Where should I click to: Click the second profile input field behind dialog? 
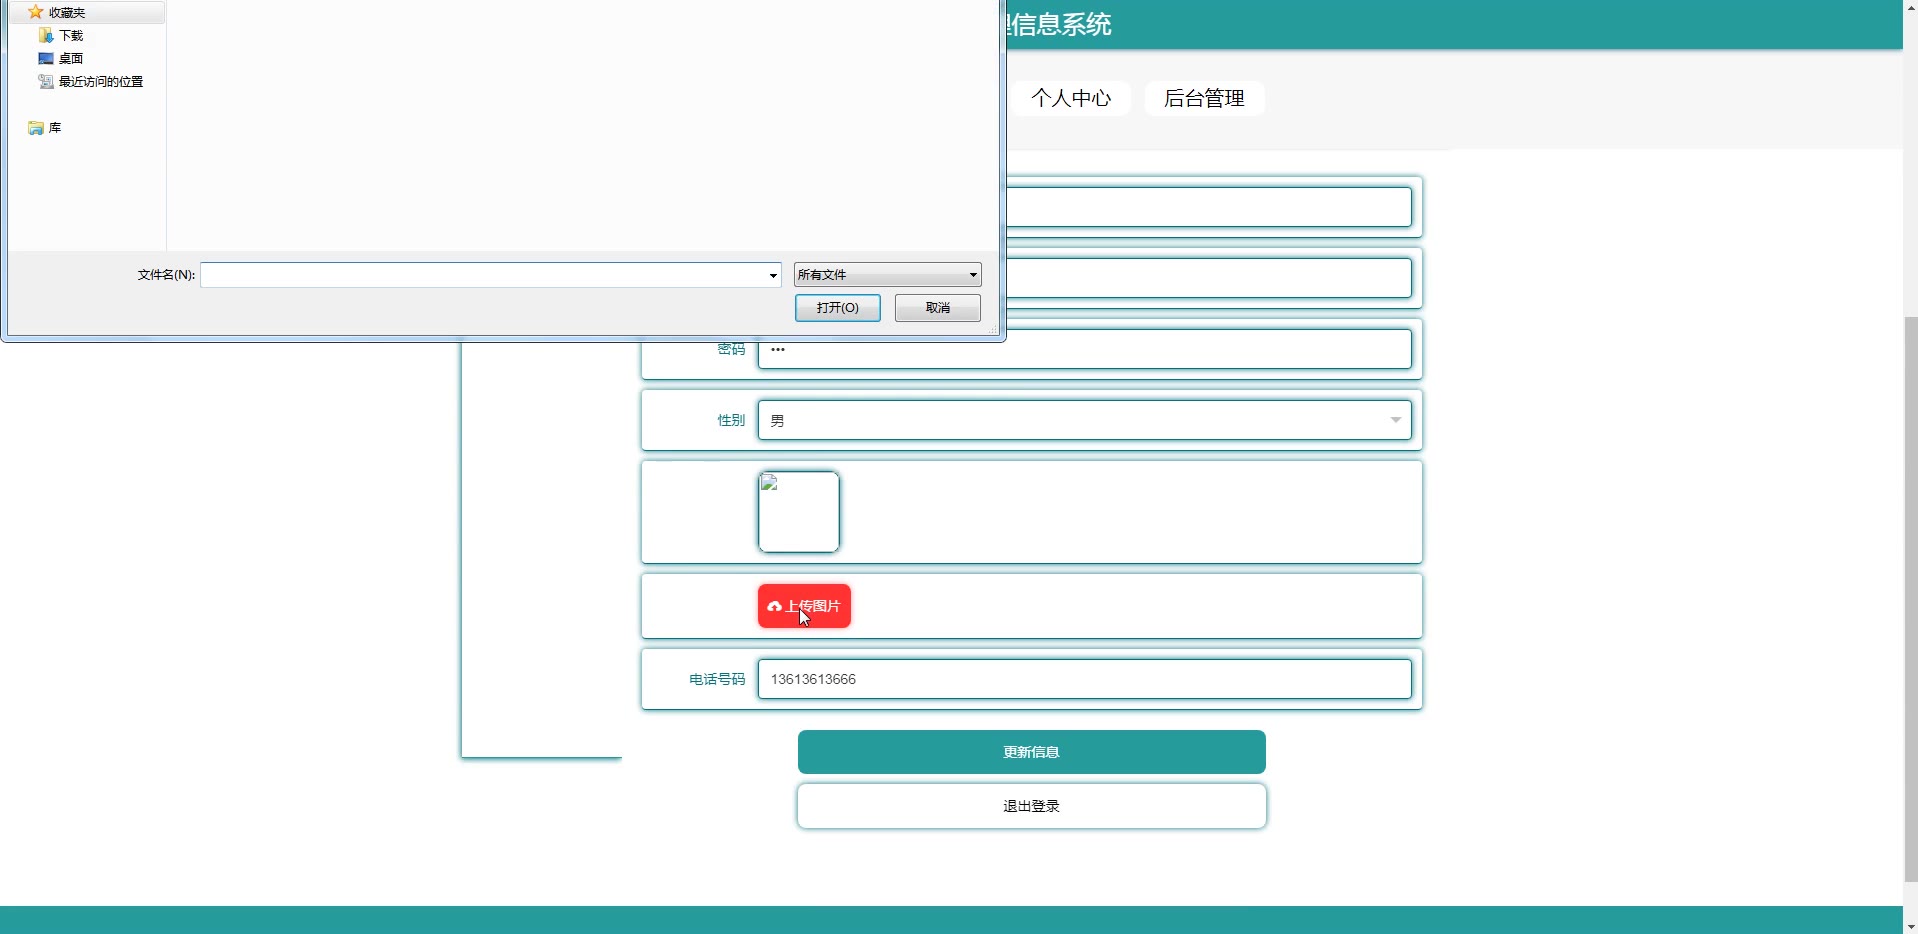pos(1208,278)
